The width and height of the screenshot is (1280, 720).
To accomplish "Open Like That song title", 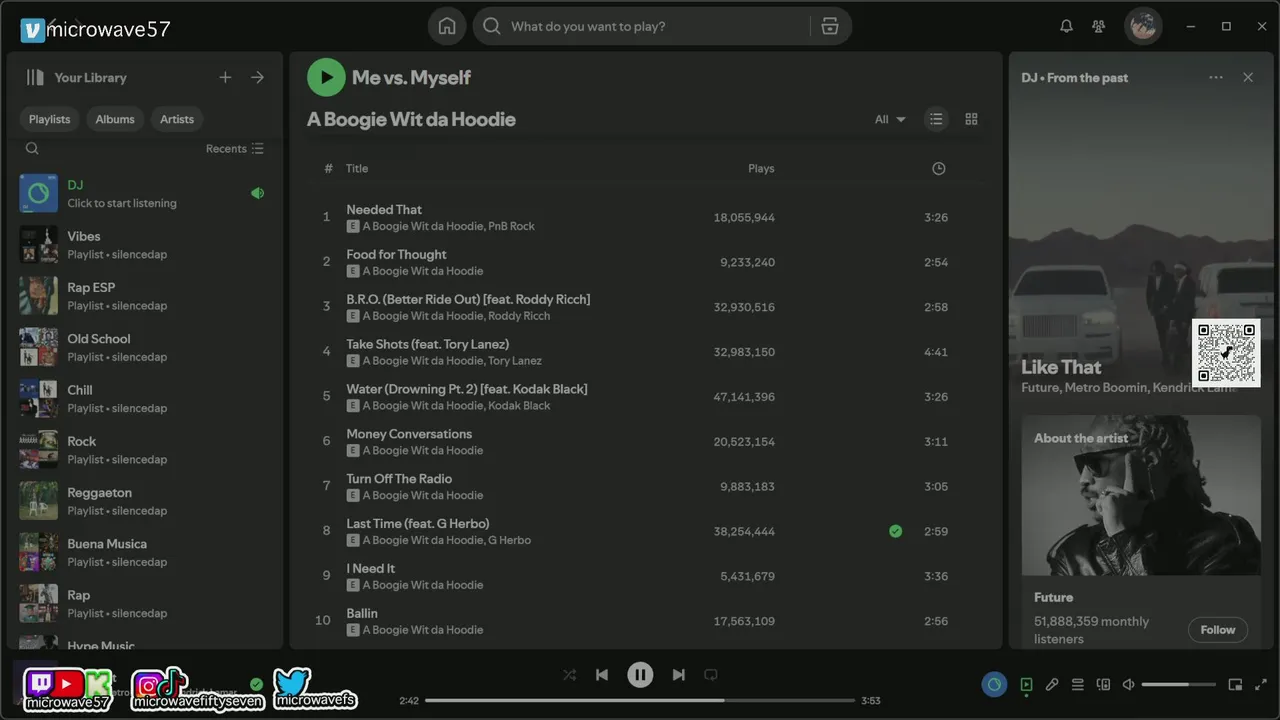I will coord(1061,367).
